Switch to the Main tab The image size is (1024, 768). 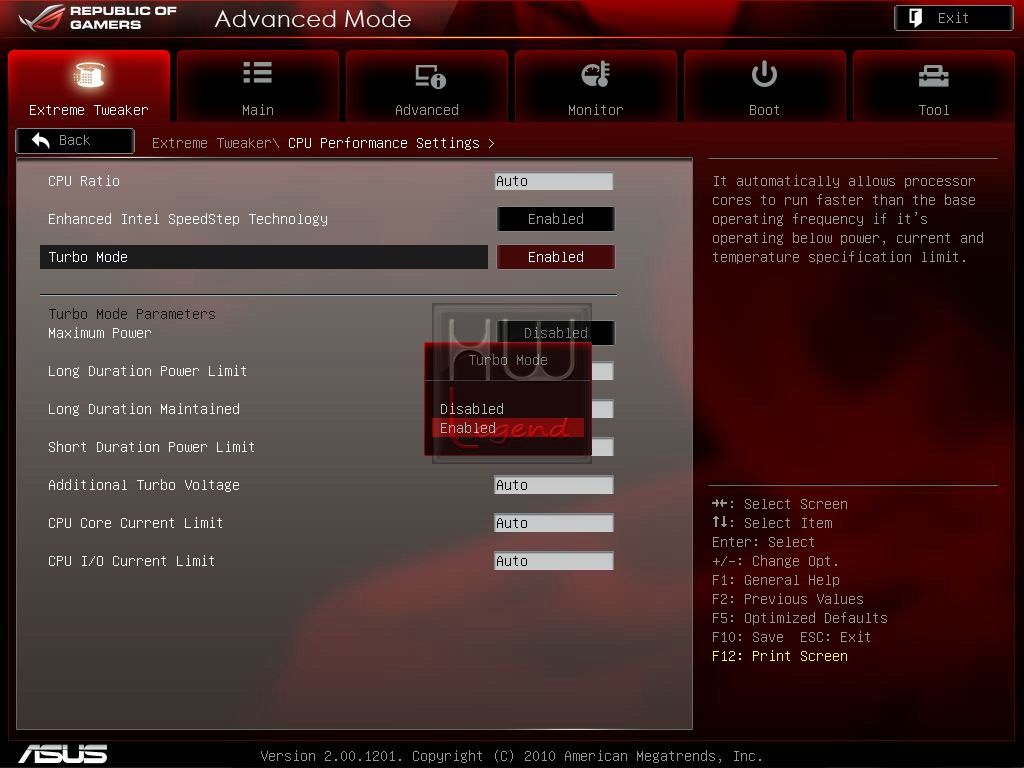(x=258, y=86)
